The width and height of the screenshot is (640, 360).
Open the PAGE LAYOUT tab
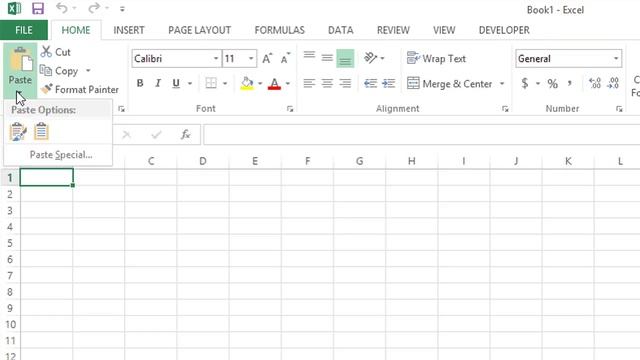click(x=200, y=30)
